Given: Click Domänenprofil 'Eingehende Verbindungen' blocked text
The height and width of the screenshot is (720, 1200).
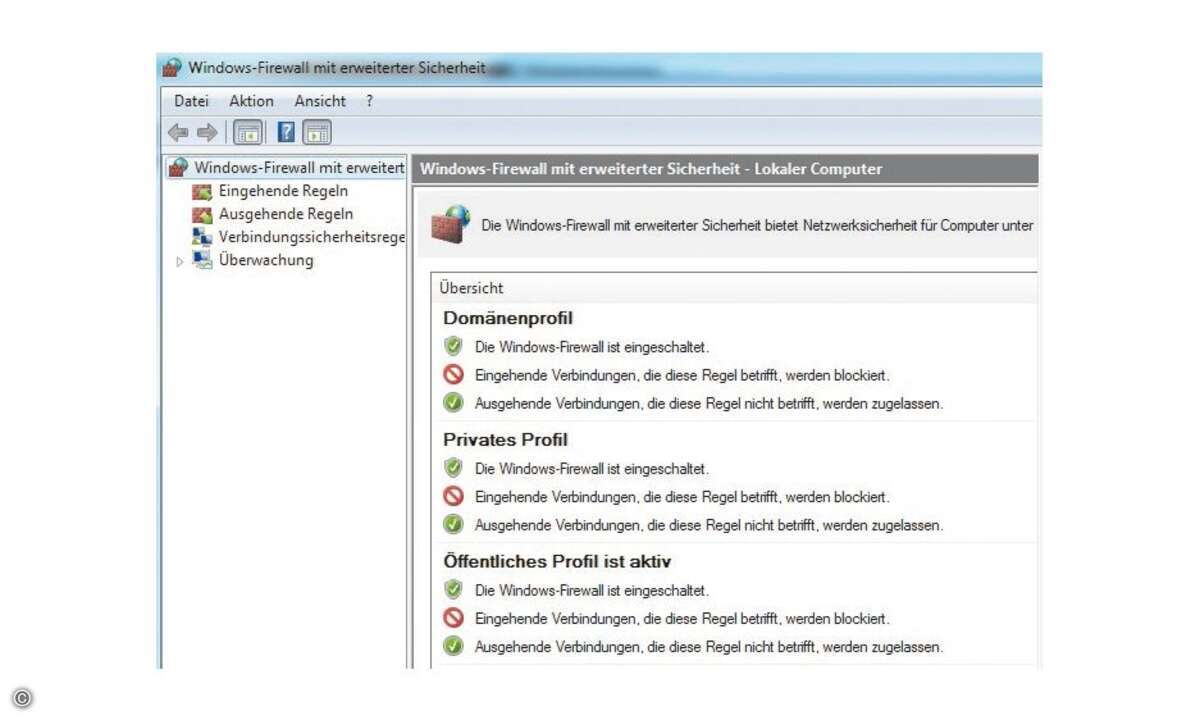Looking at the screenshot, I should pyautogui.click(x=682, y=376).
